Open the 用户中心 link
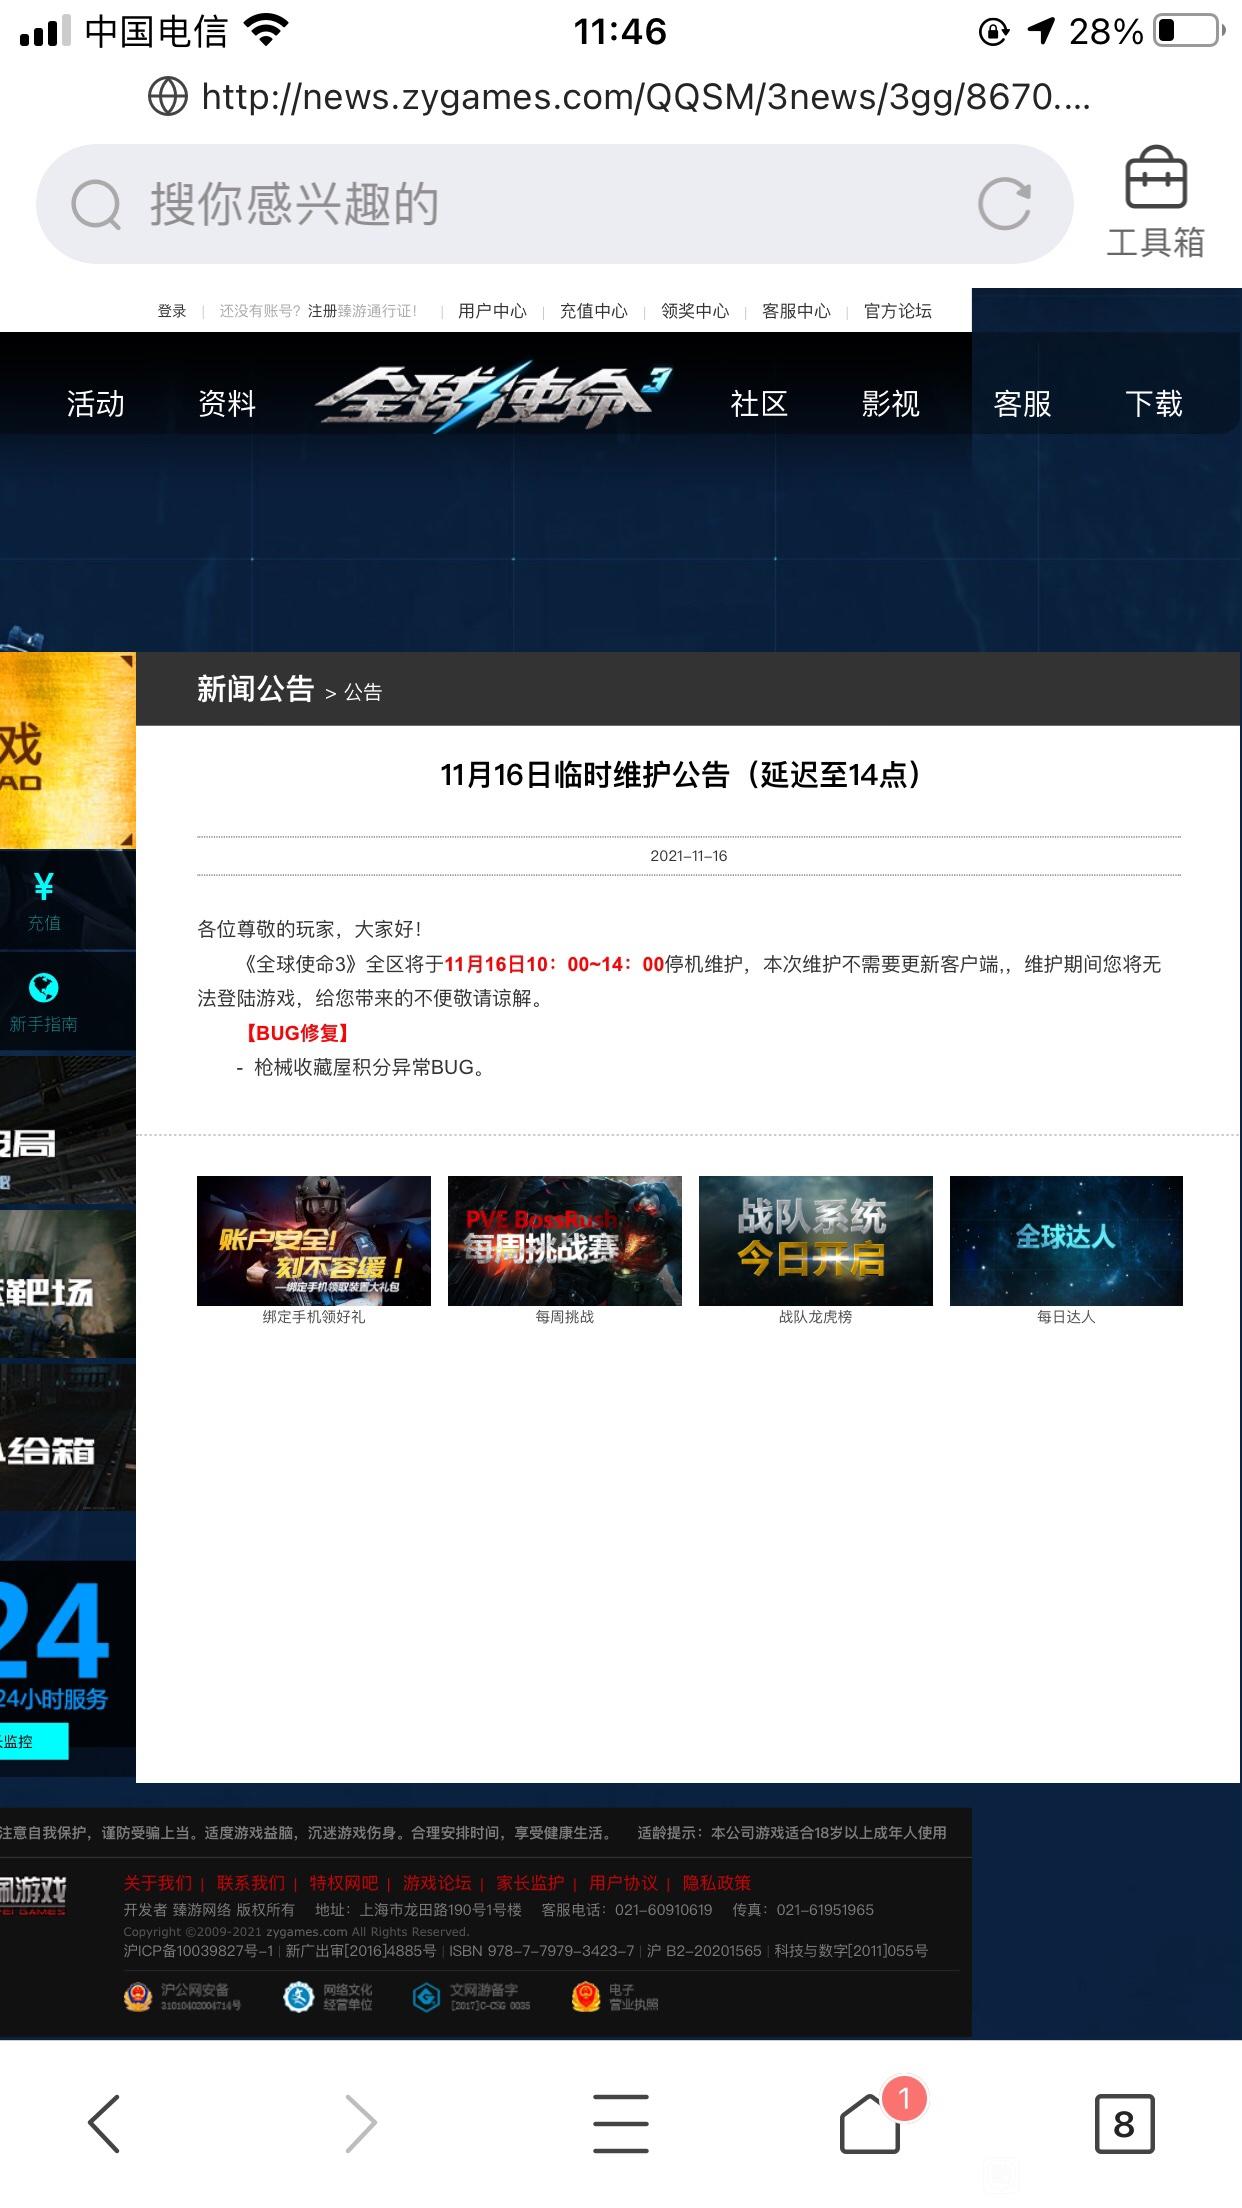 click(492, 311)
